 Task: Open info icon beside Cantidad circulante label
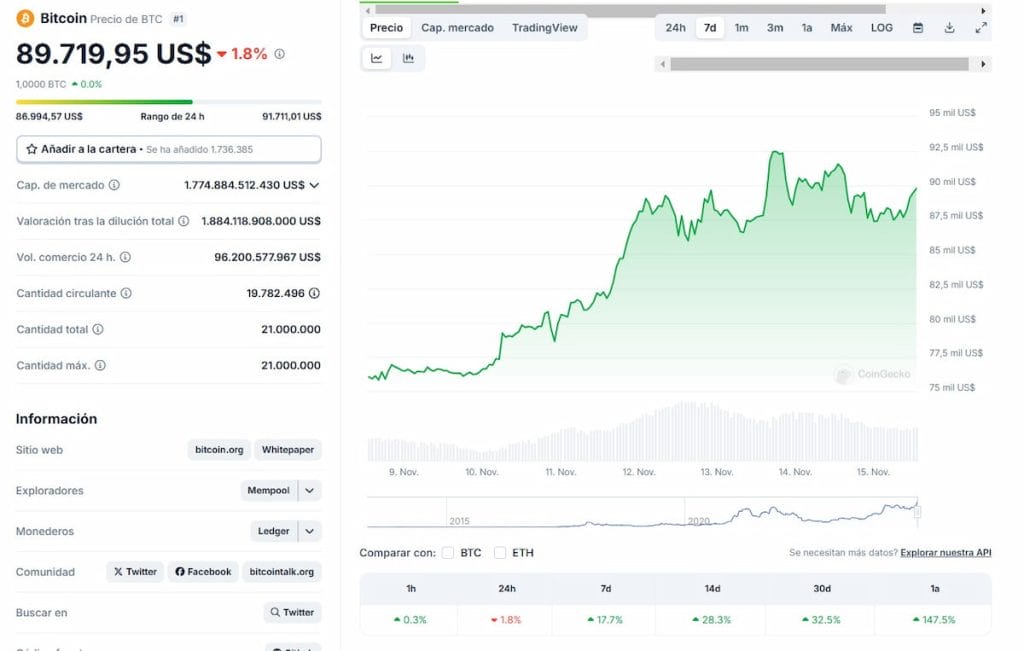[x=126, y=293]
